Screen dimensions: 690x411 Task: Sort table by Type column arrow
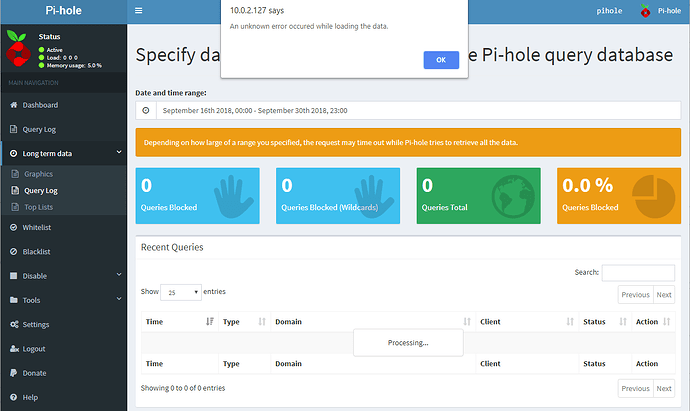click(262, 322)
